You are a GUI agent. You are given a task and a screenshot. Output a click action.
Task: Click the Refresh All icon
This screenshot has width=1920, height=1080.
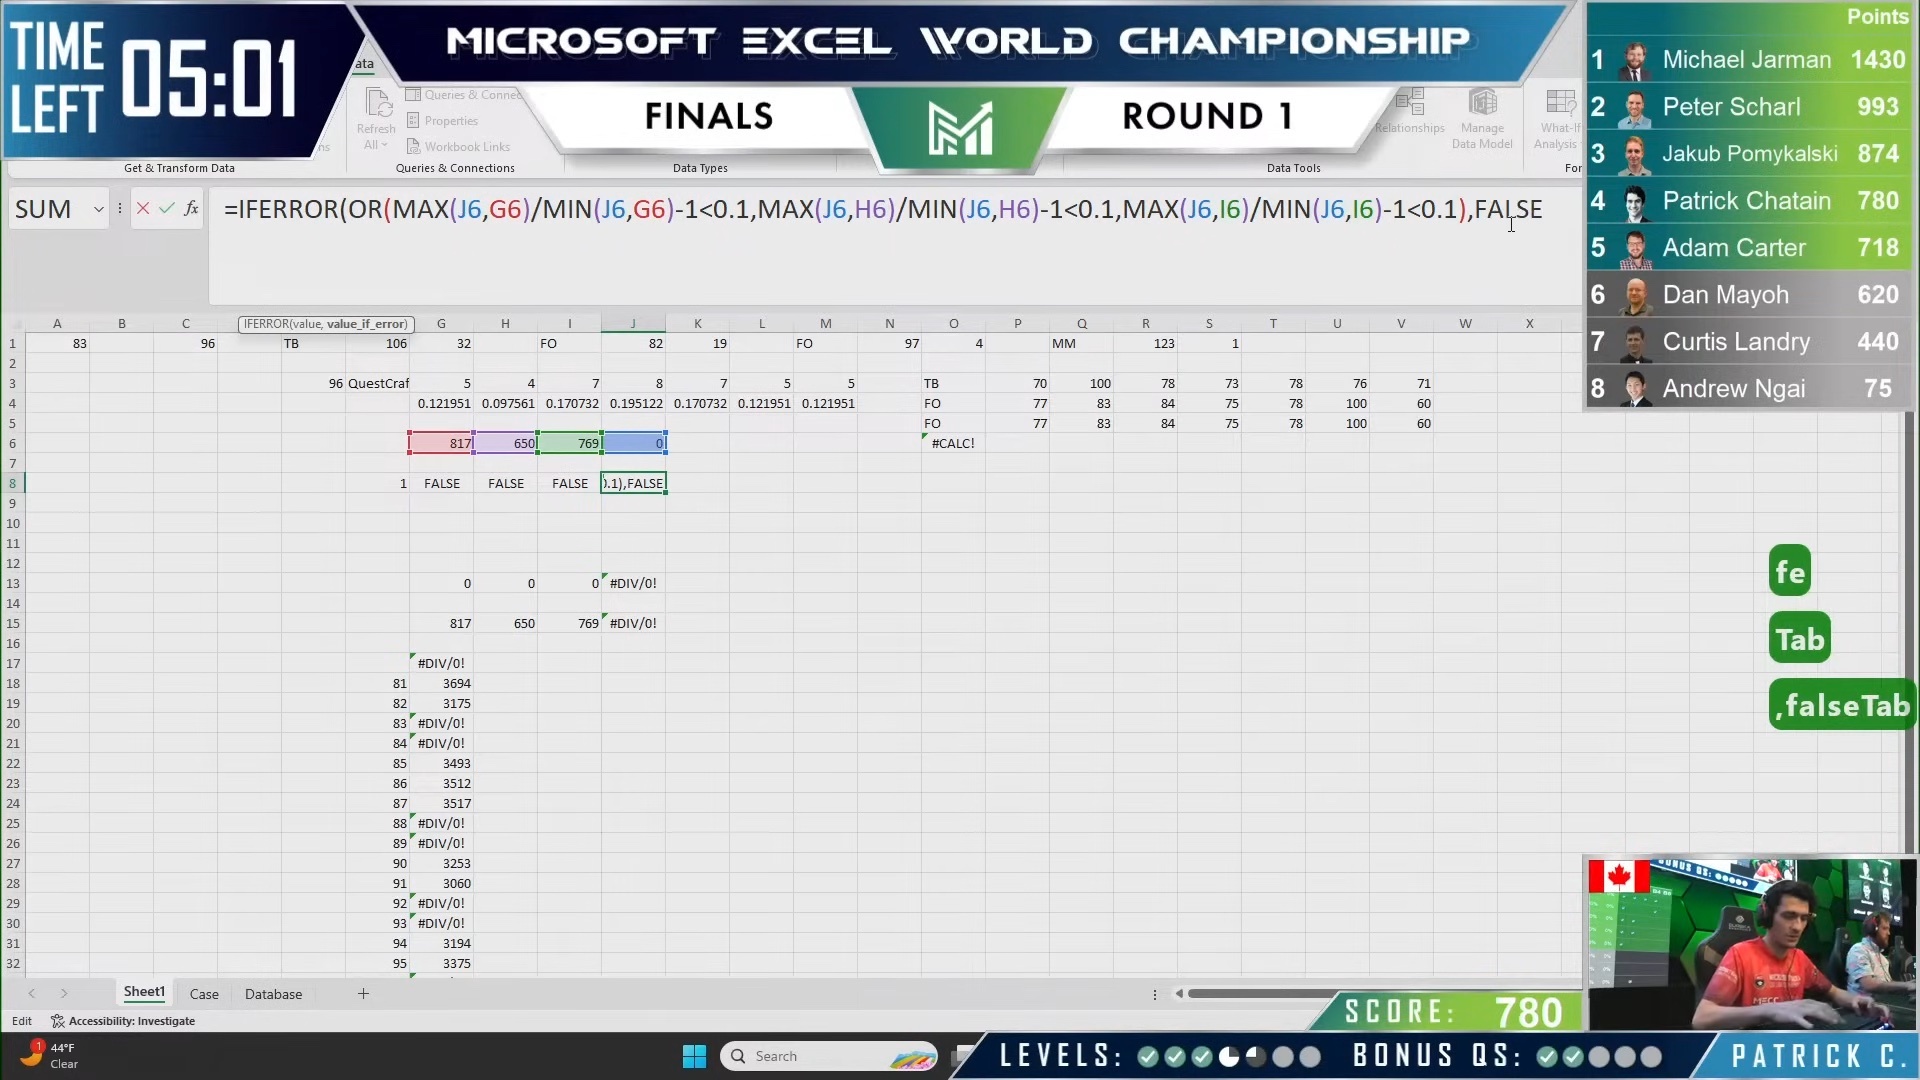coord(375,105)
